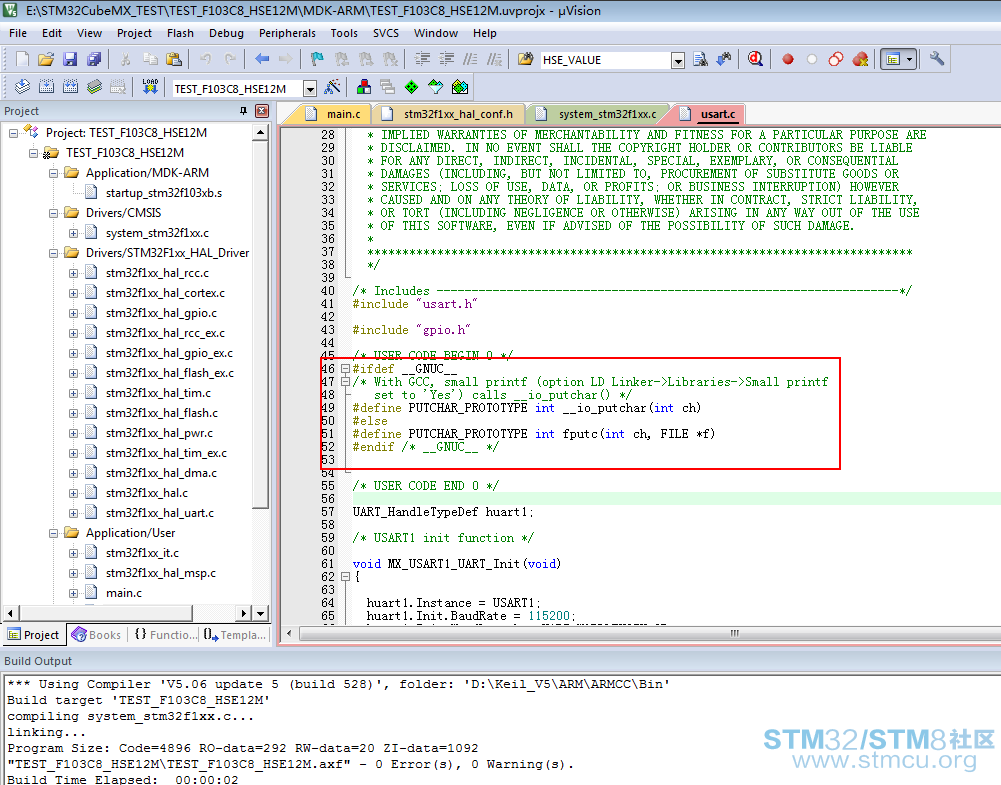This screenshot has width=1001, height=785.
Task: Click the Project panel vertical scrollbar down arrow
Action: (x=260, y=613)
